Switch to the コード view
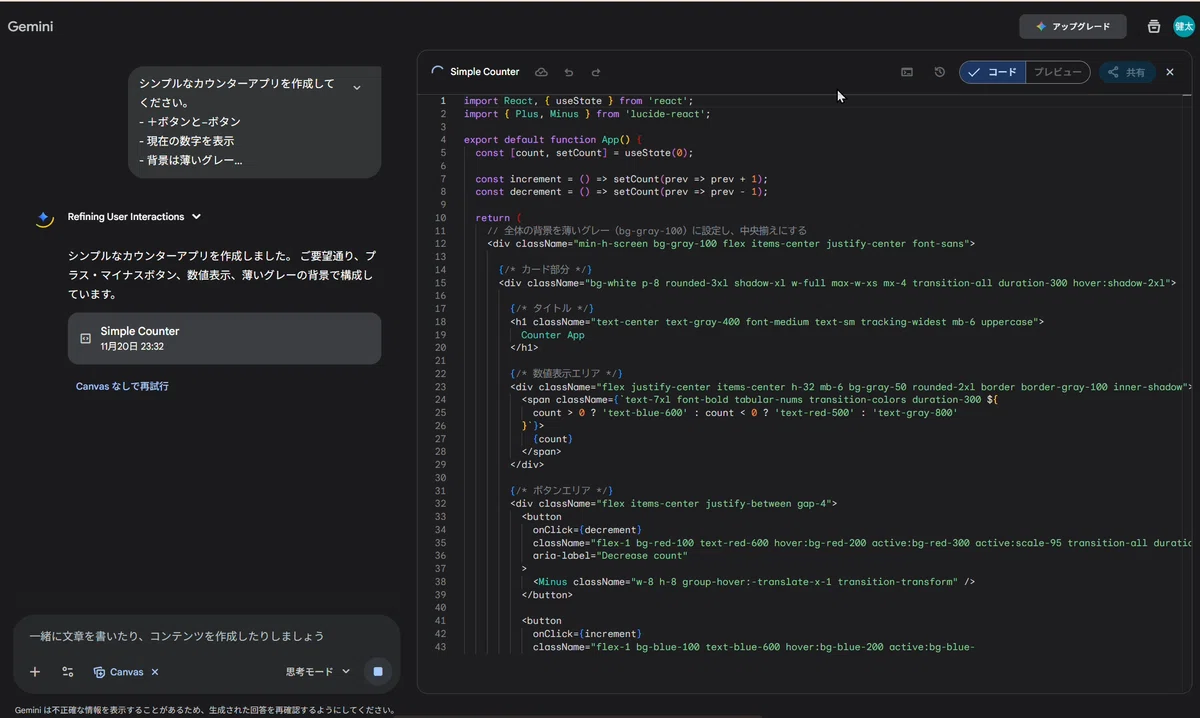1200x718 pixels. [993, 72]
